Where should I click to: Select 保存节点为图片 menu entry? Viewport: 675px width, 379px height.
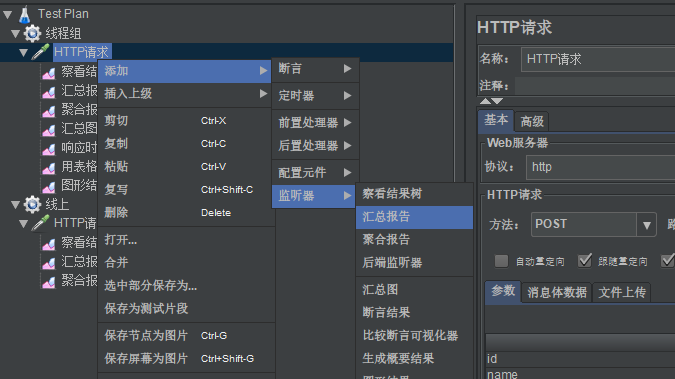(186, 336)
